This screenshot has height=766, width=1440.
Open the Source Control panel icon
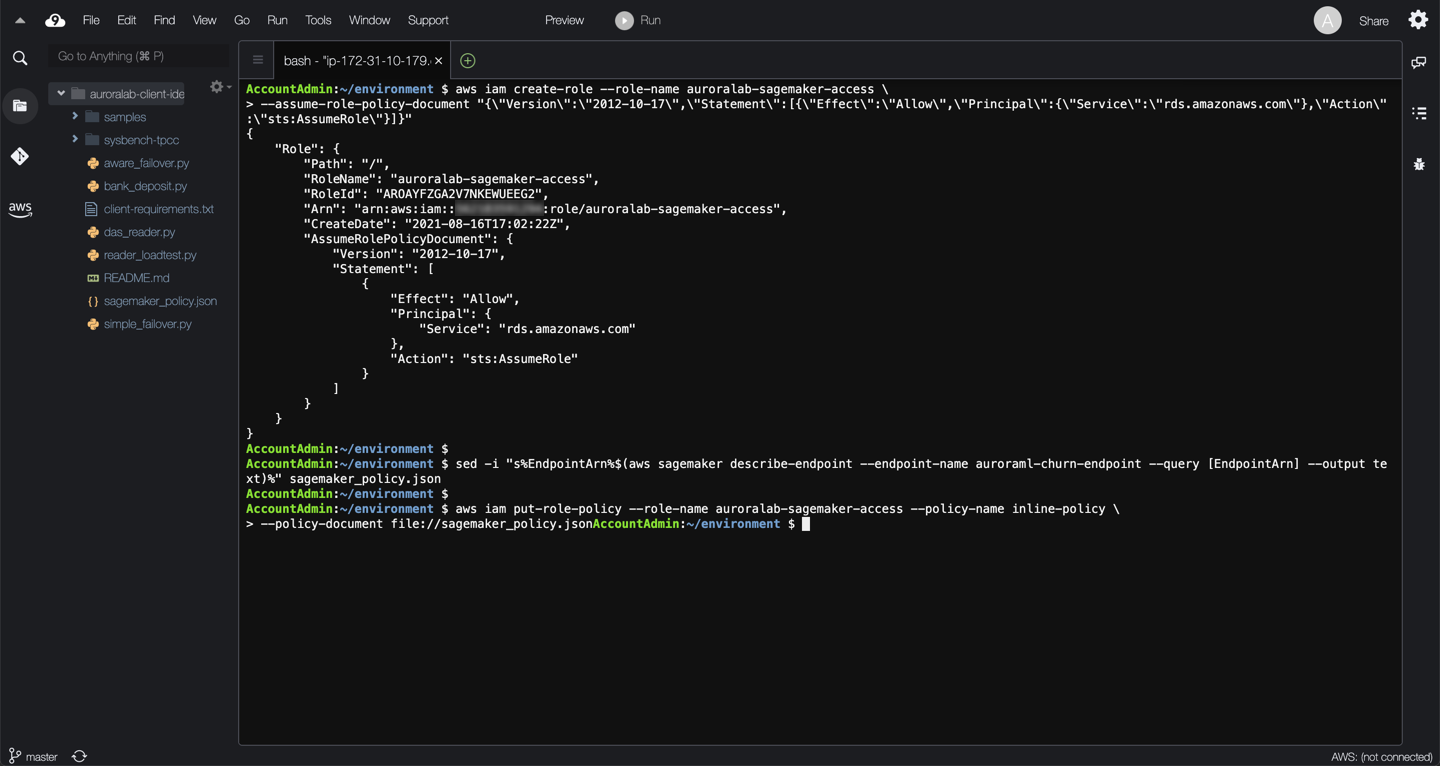pos(20,156)
